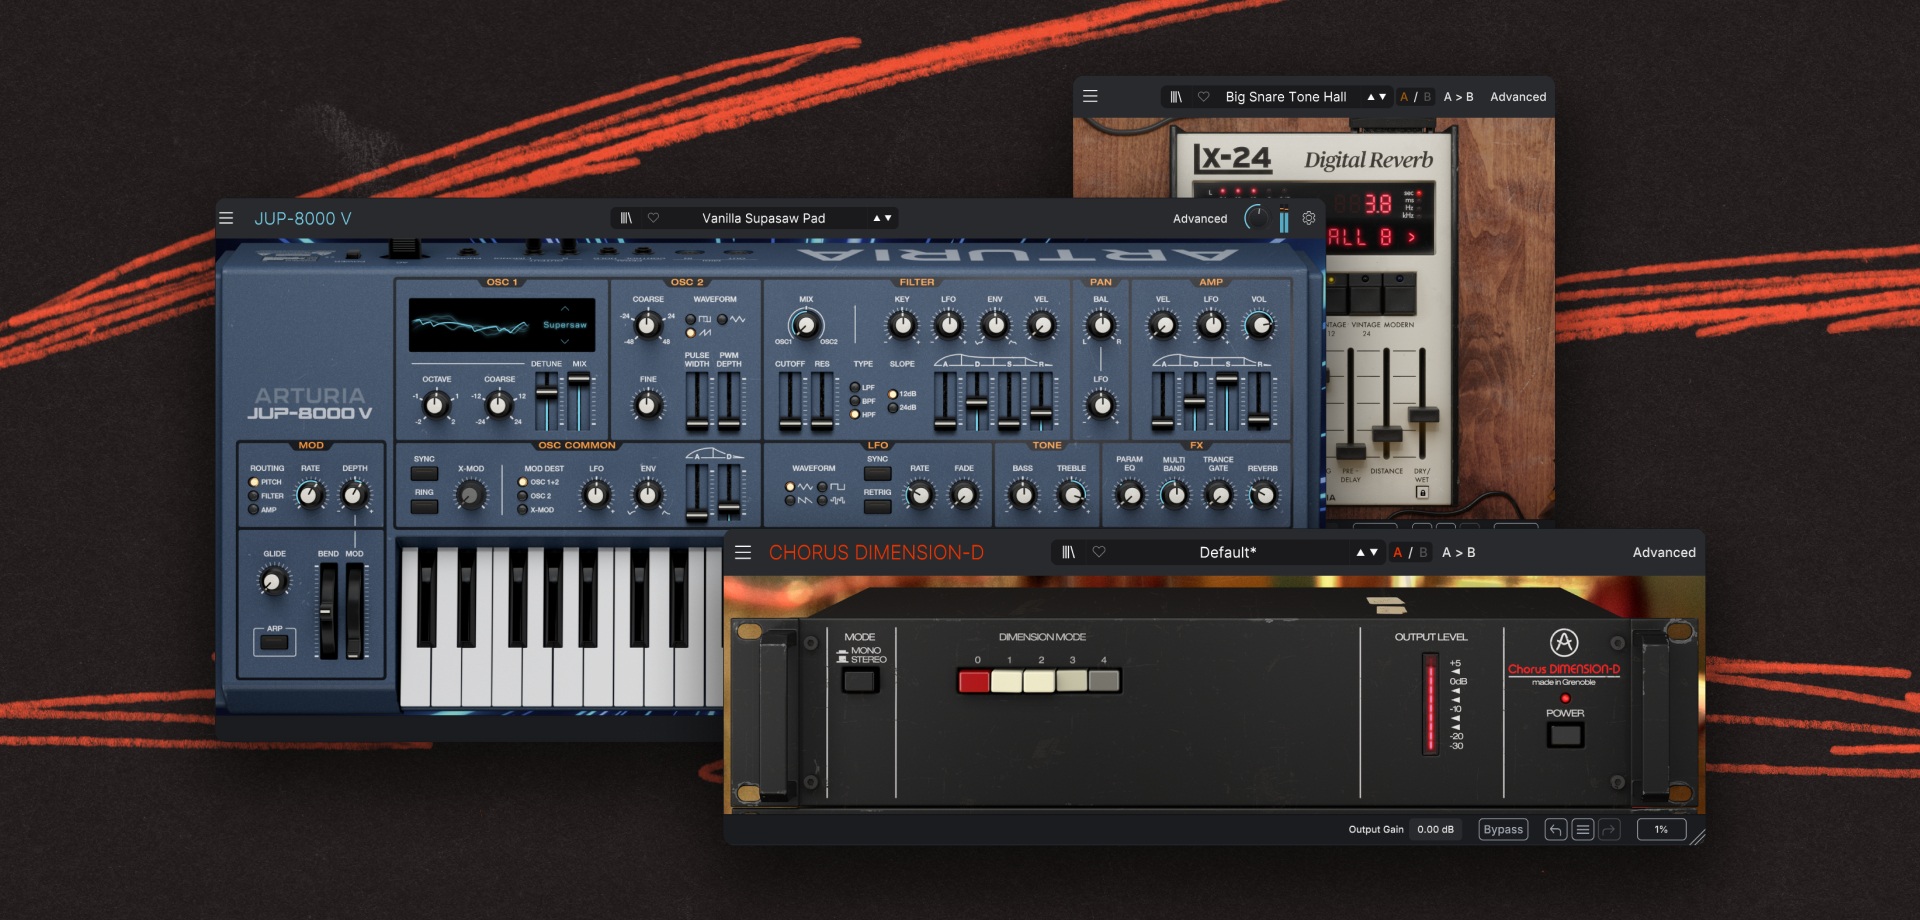Open the Advanced panel of JUP-8000 V

[x=1200, y=218]
